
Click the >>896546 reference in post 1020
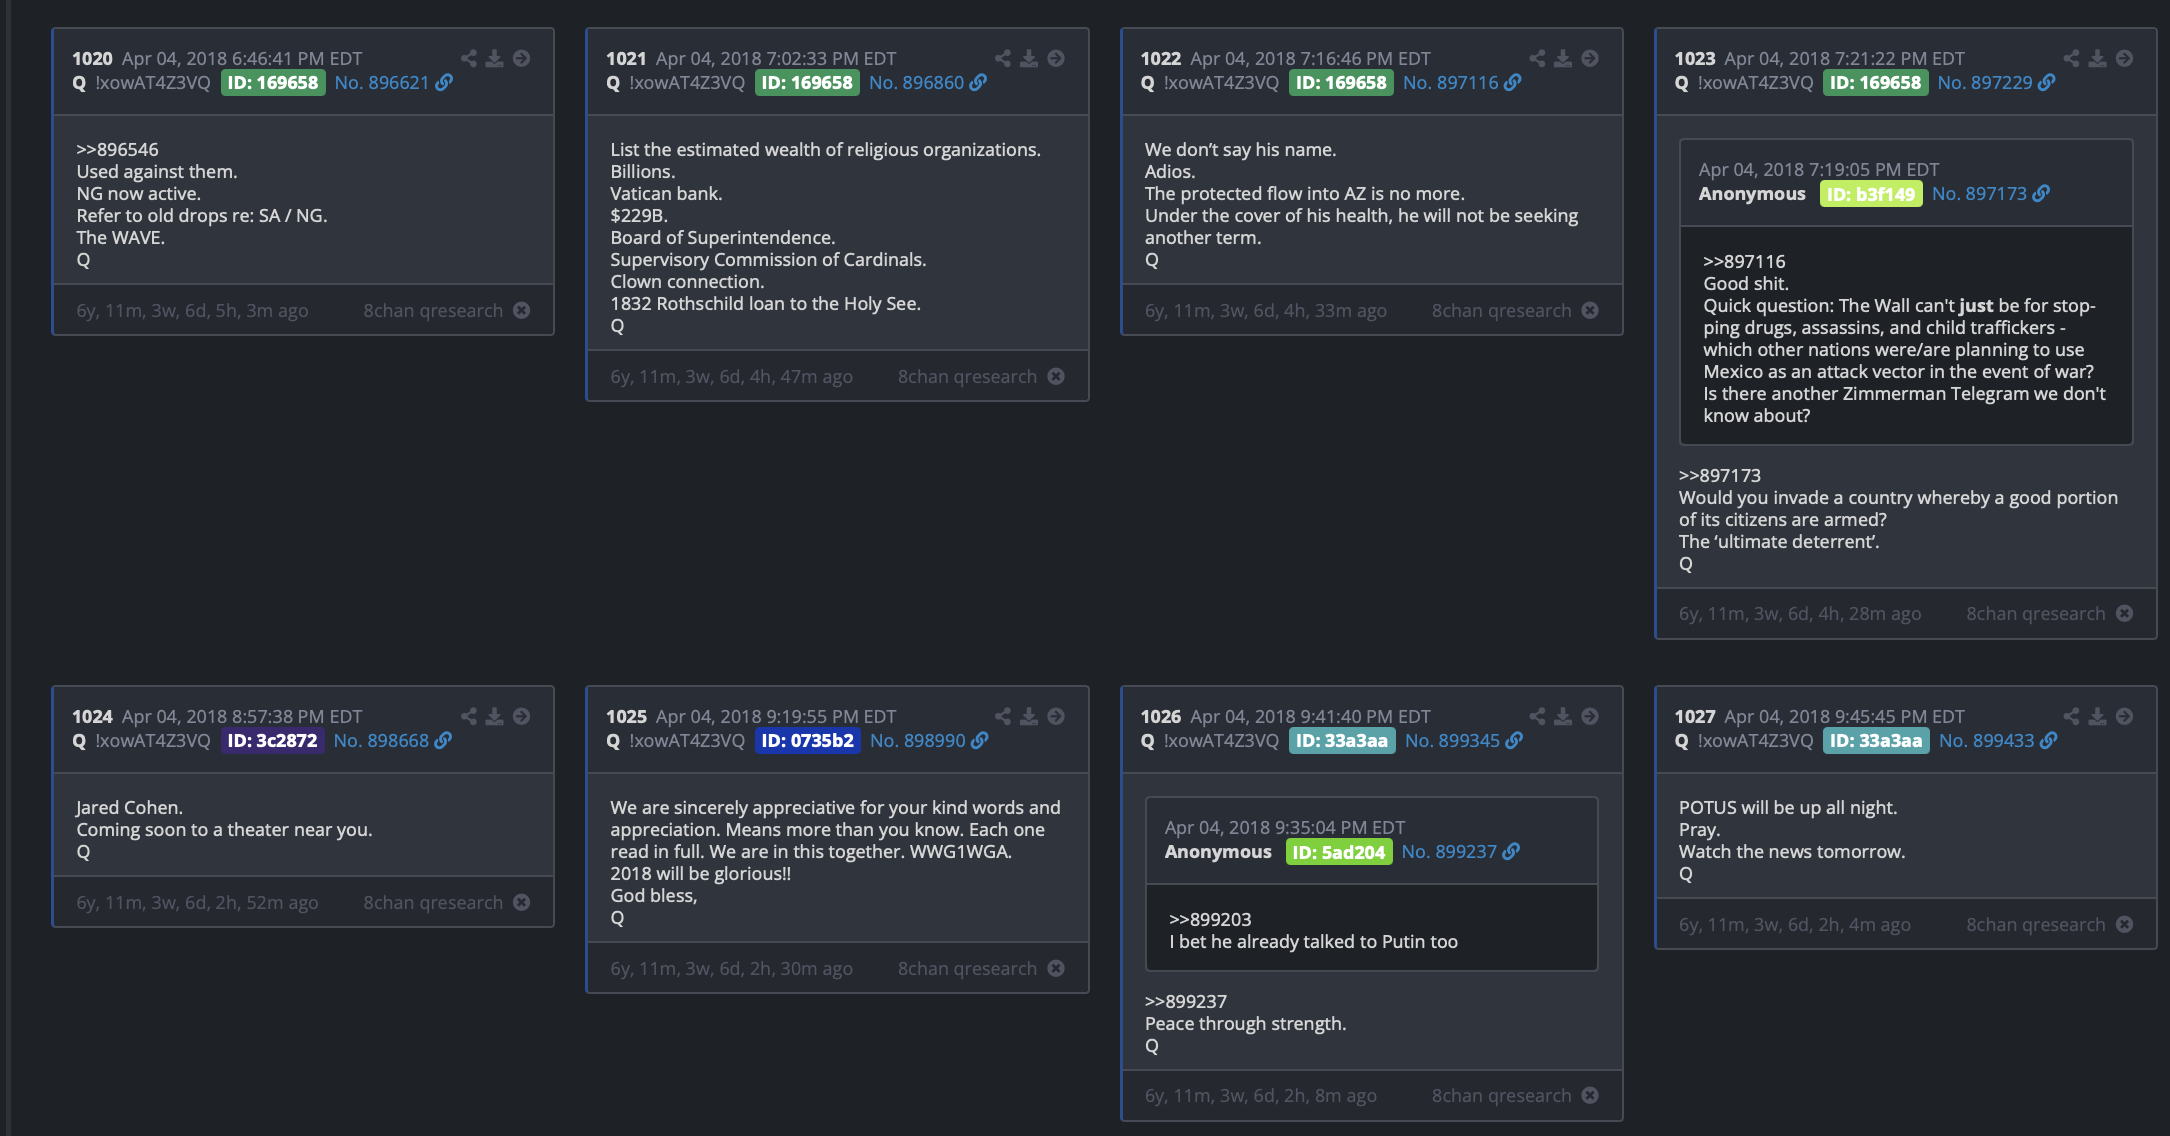point(118,150)
